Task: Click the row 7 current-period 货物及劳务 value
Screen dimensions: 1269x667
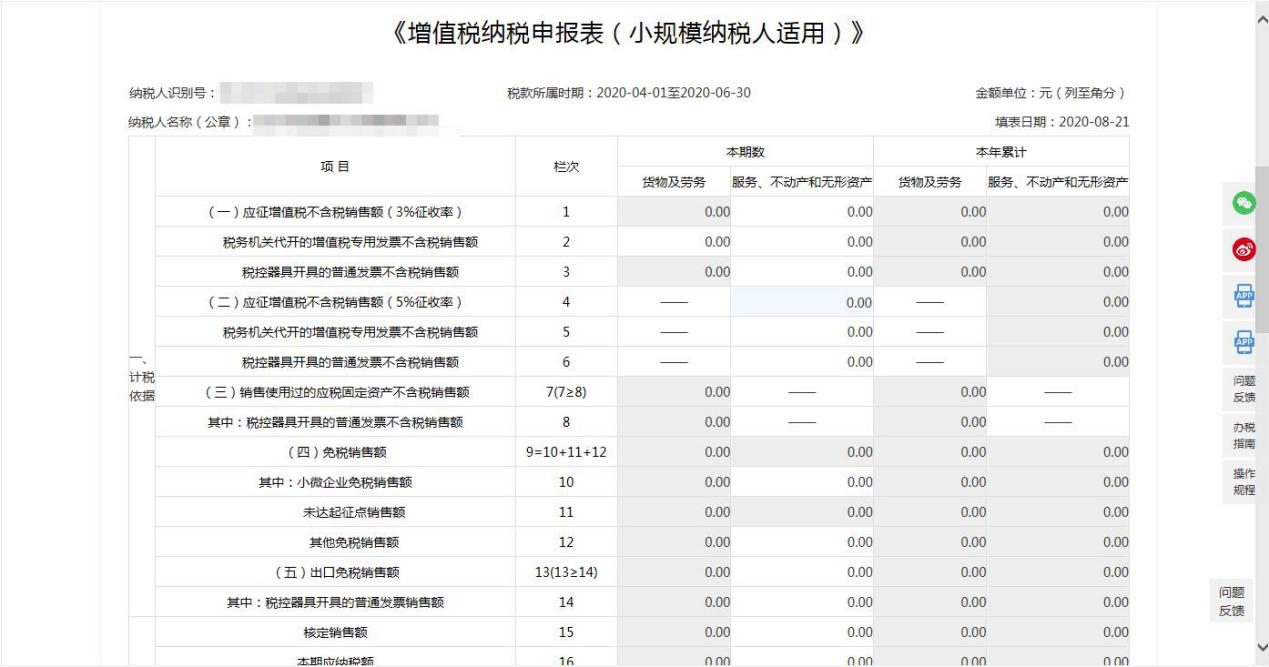Action: click(716, 392)
